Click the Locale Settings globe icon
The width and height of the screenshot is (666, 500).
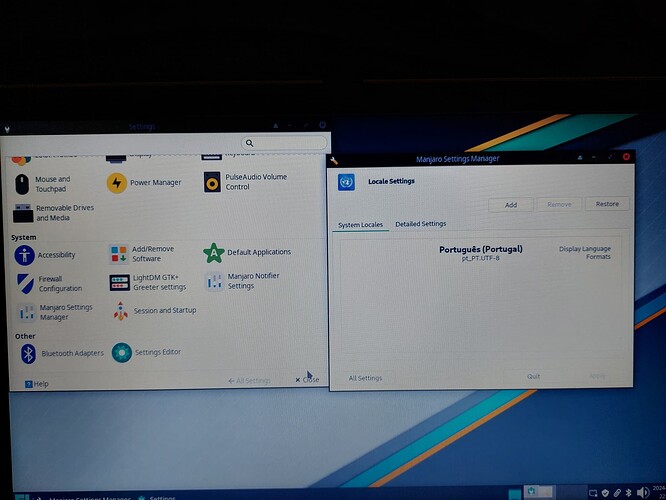coord(346,182)
